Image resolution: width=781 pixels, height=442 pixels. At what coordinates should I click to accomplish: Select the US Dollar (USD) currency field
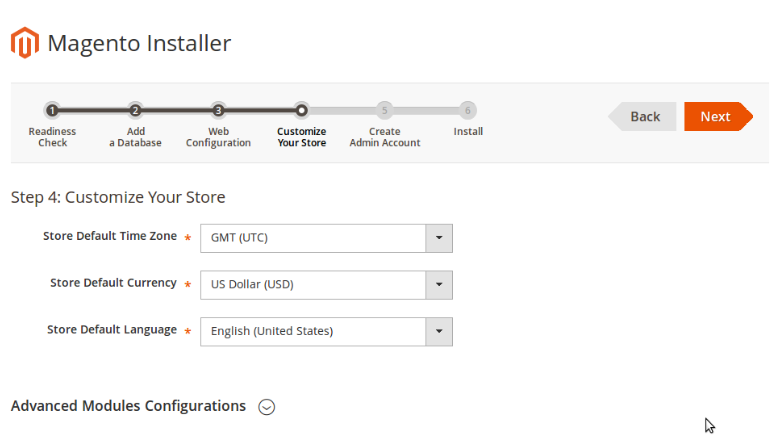326,285
